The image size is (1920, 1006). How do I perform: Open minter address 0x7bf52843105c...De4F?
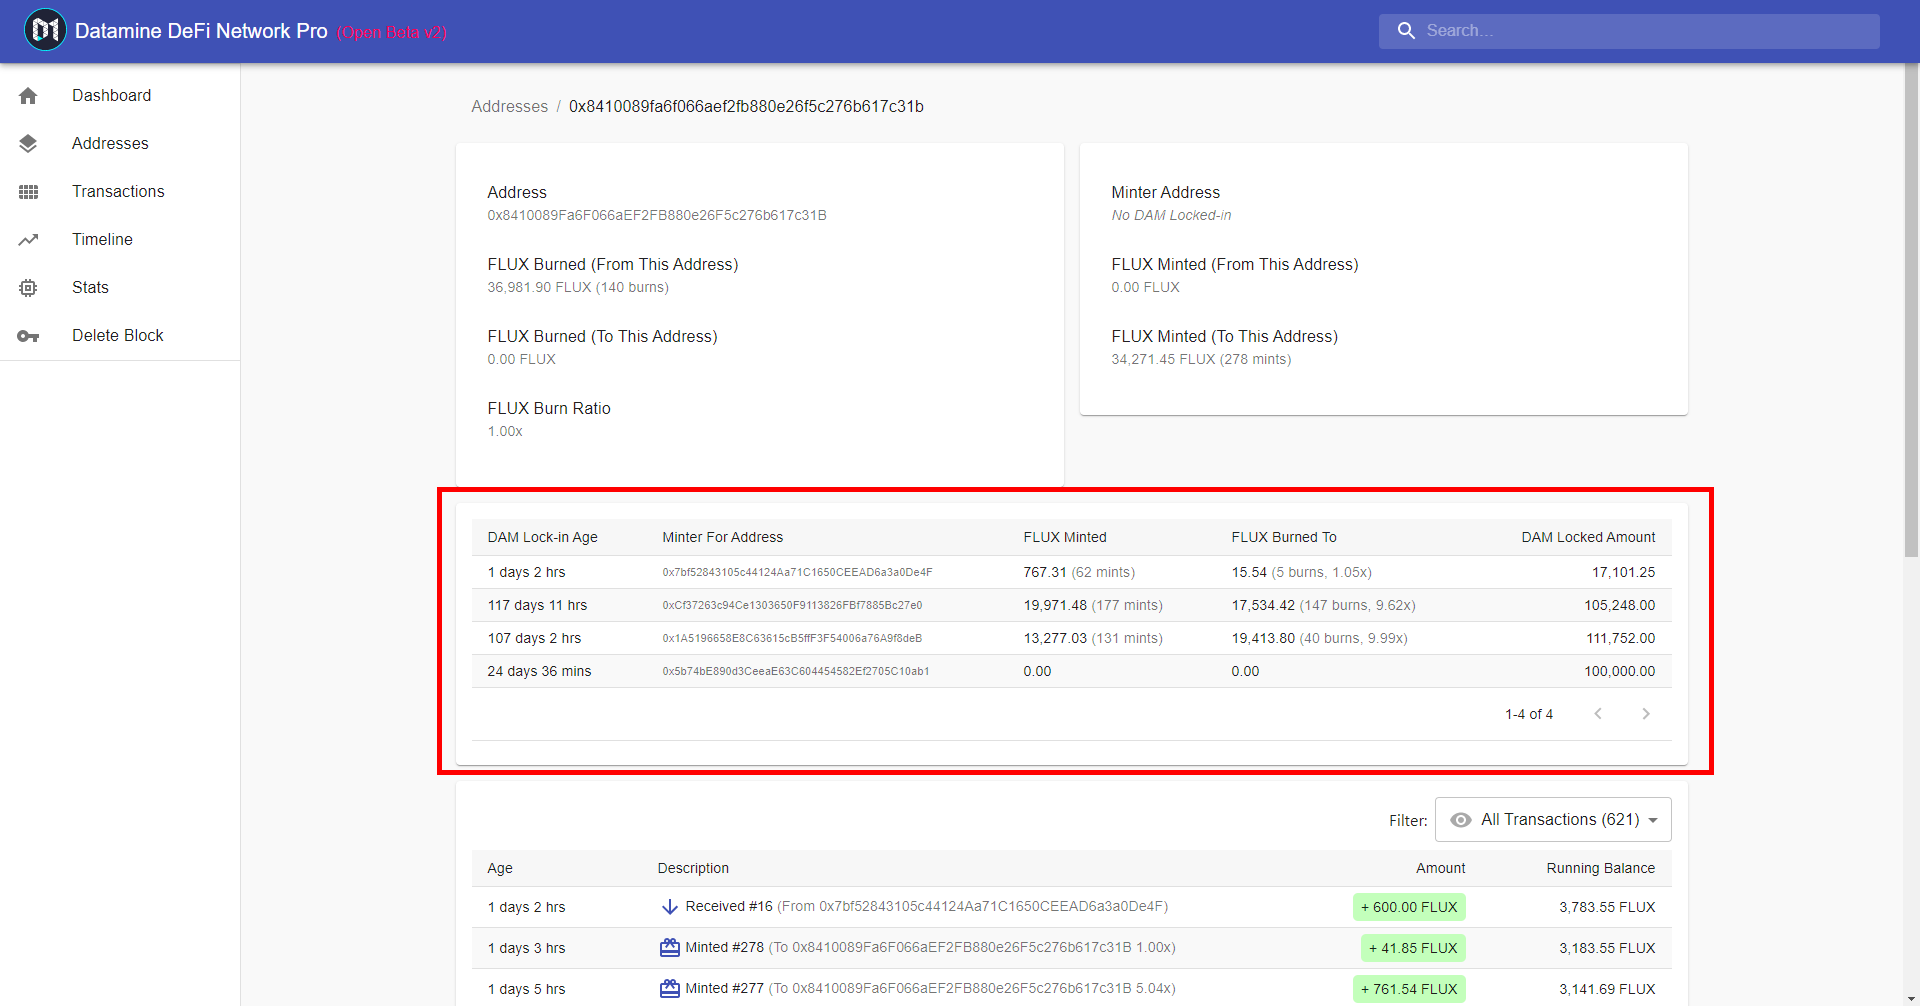click(797, 573)
